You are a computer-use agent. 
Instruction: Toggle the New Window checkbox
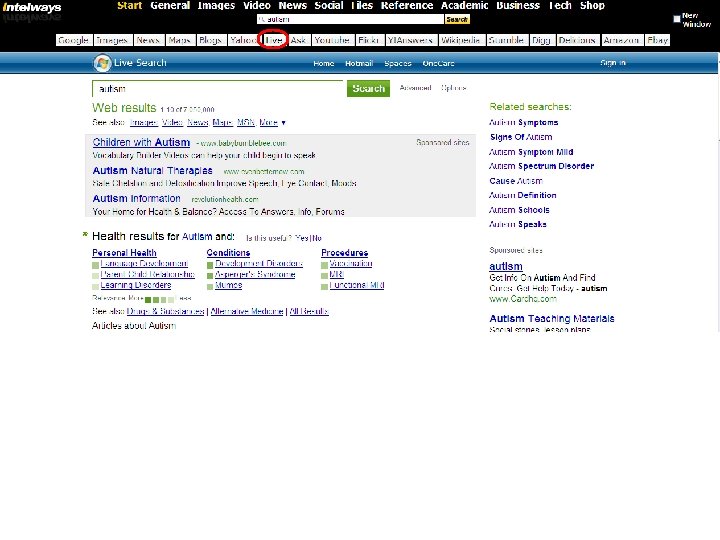coord(676,19)
